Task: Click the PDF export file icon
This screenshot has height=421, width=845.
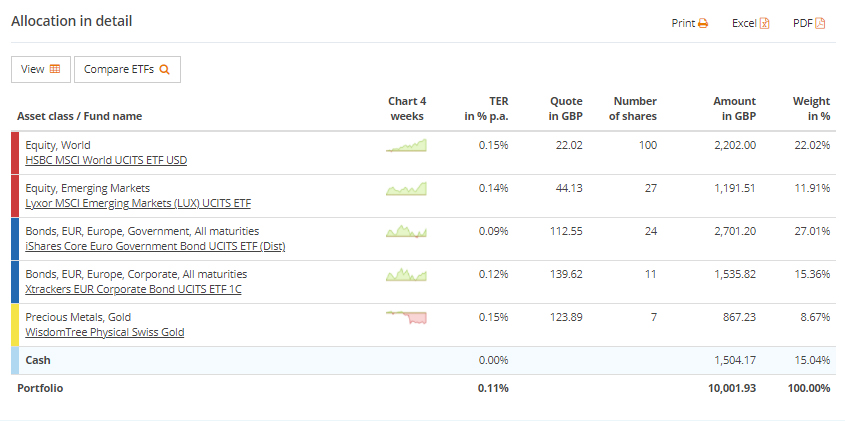Action: tap(820, 23)
